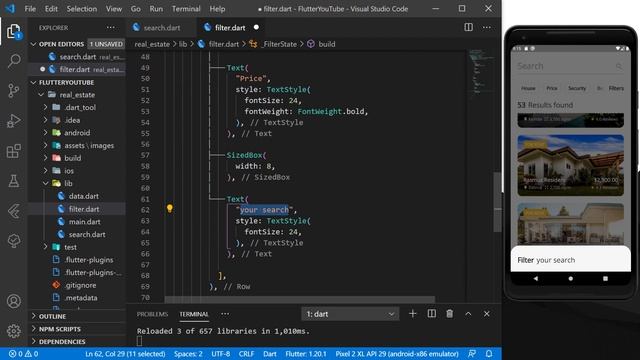Change Dart language mode in status bar
Image resolution: width=640 pixels, height=360 pixels.
point(269,353)
